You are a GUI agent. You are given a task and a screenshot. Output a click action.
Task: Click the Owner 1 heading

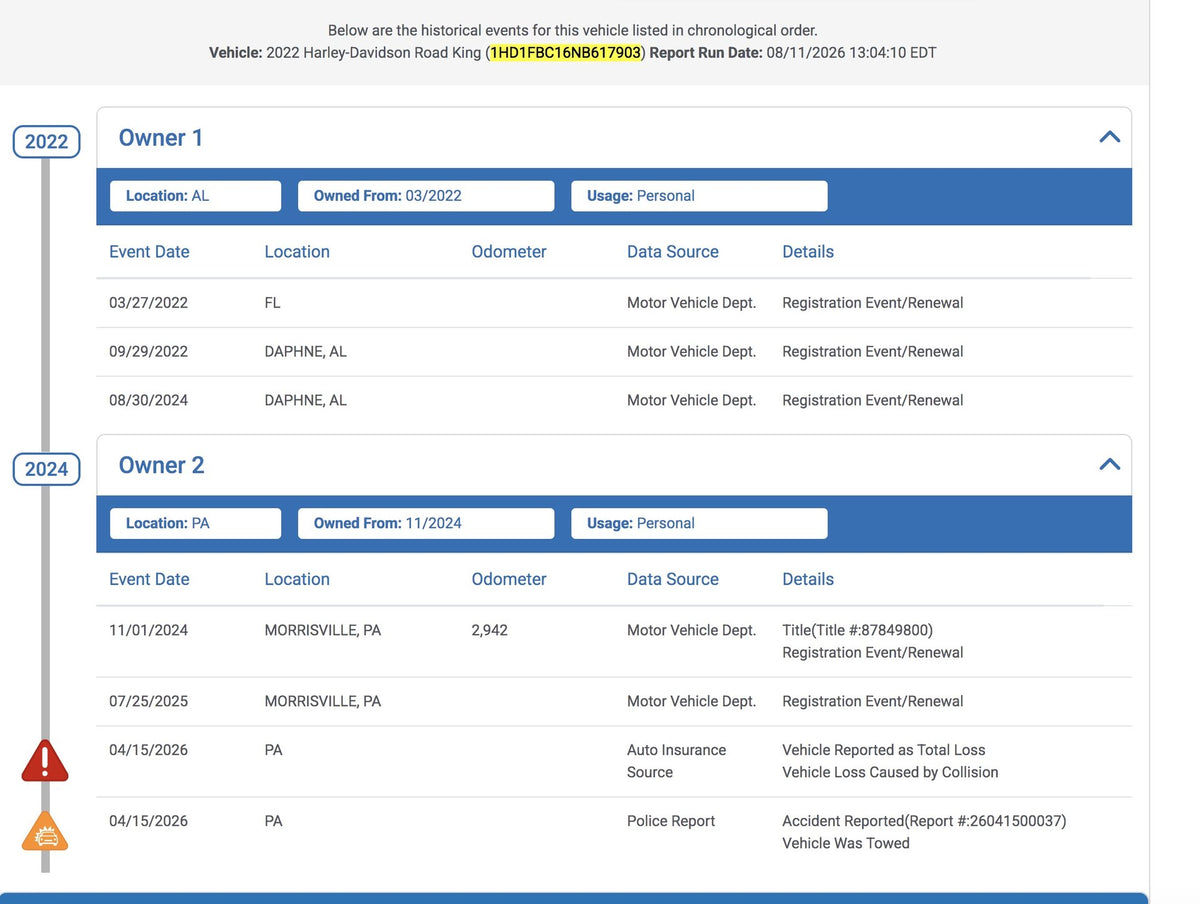(x=161, y=138)
